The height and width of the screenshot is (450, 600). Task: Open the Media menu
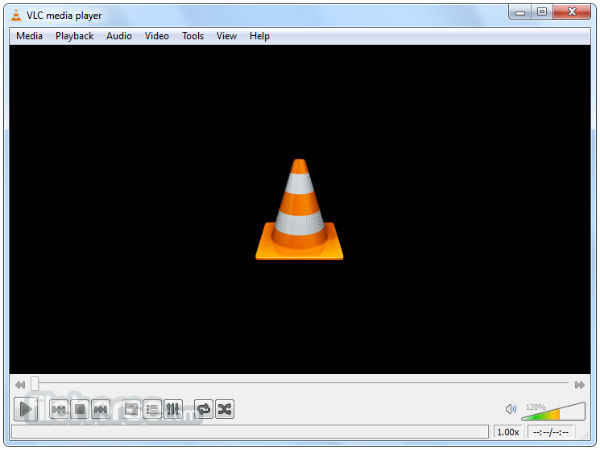tap(29, 36)
